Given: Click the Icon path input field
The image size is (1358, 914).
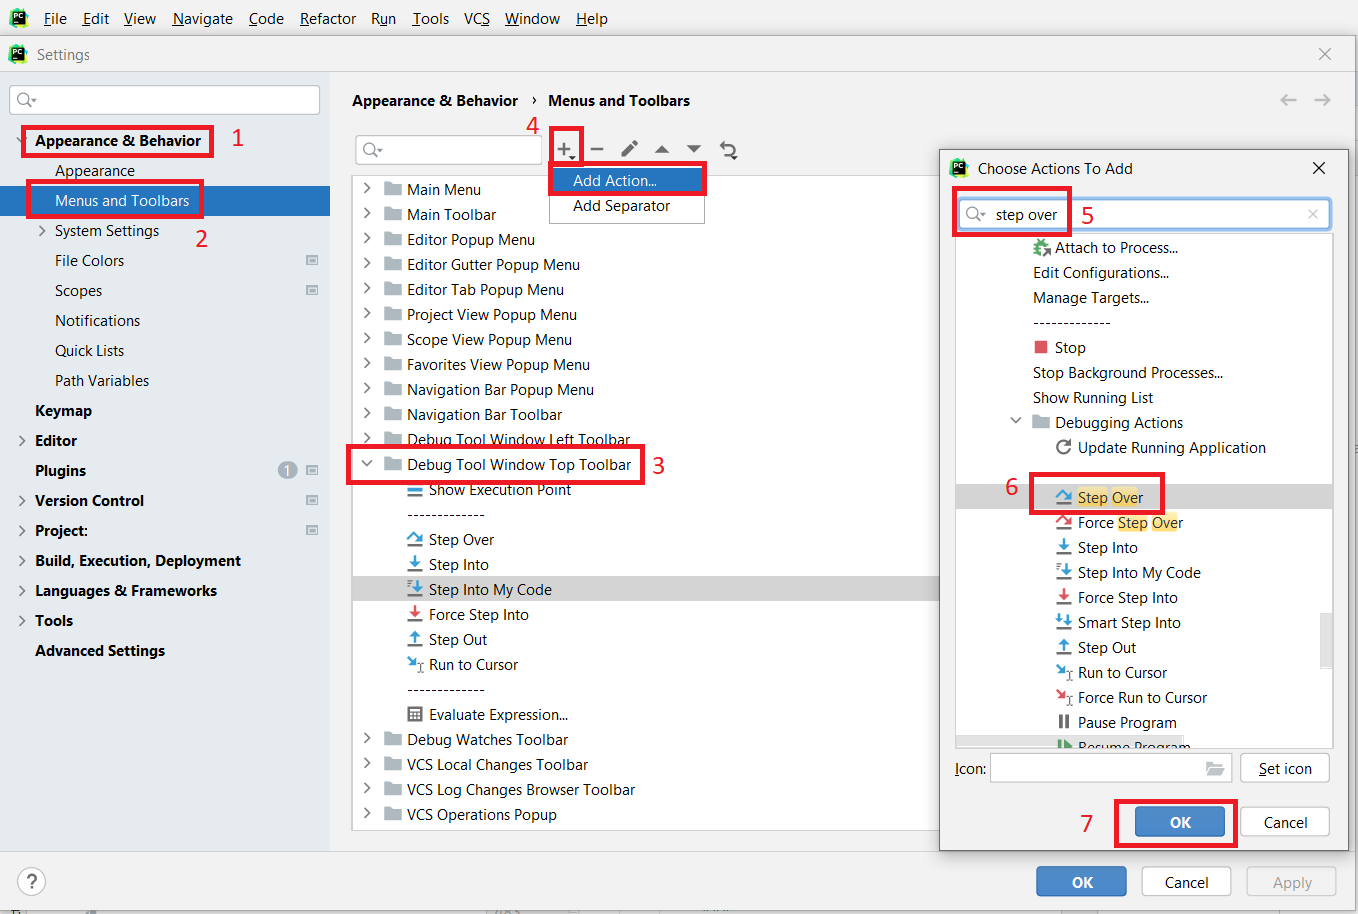Looking at the screenshot, I should (x=1109, y=768).
